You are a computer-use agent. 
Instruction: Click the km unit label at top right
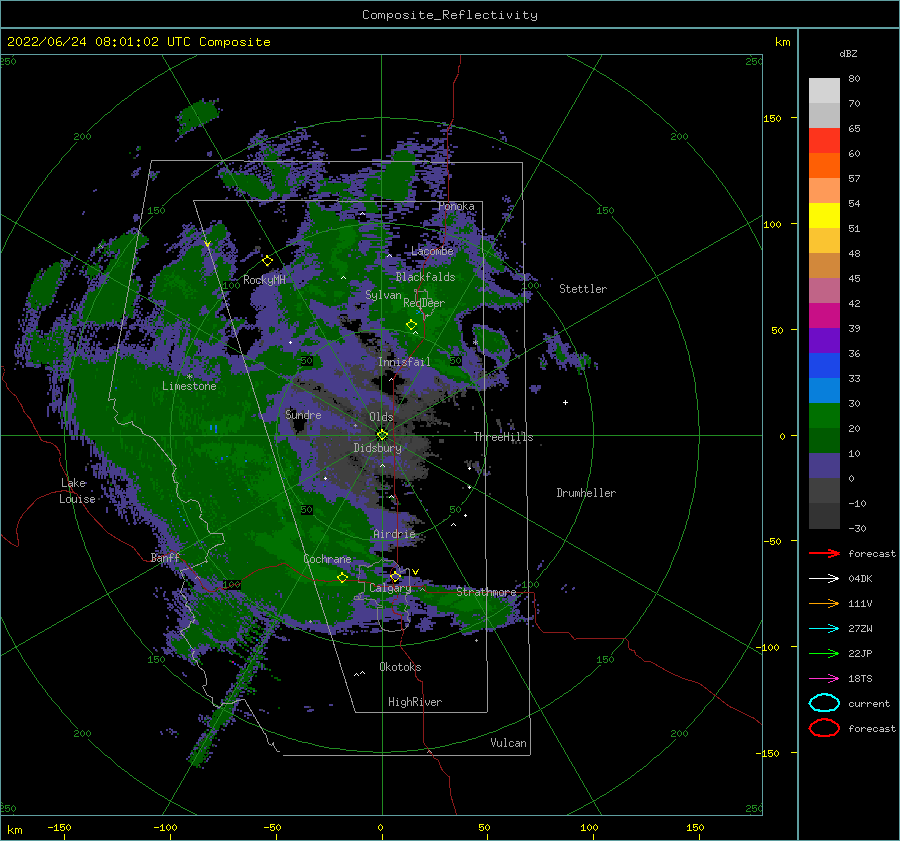coord(782,42)
